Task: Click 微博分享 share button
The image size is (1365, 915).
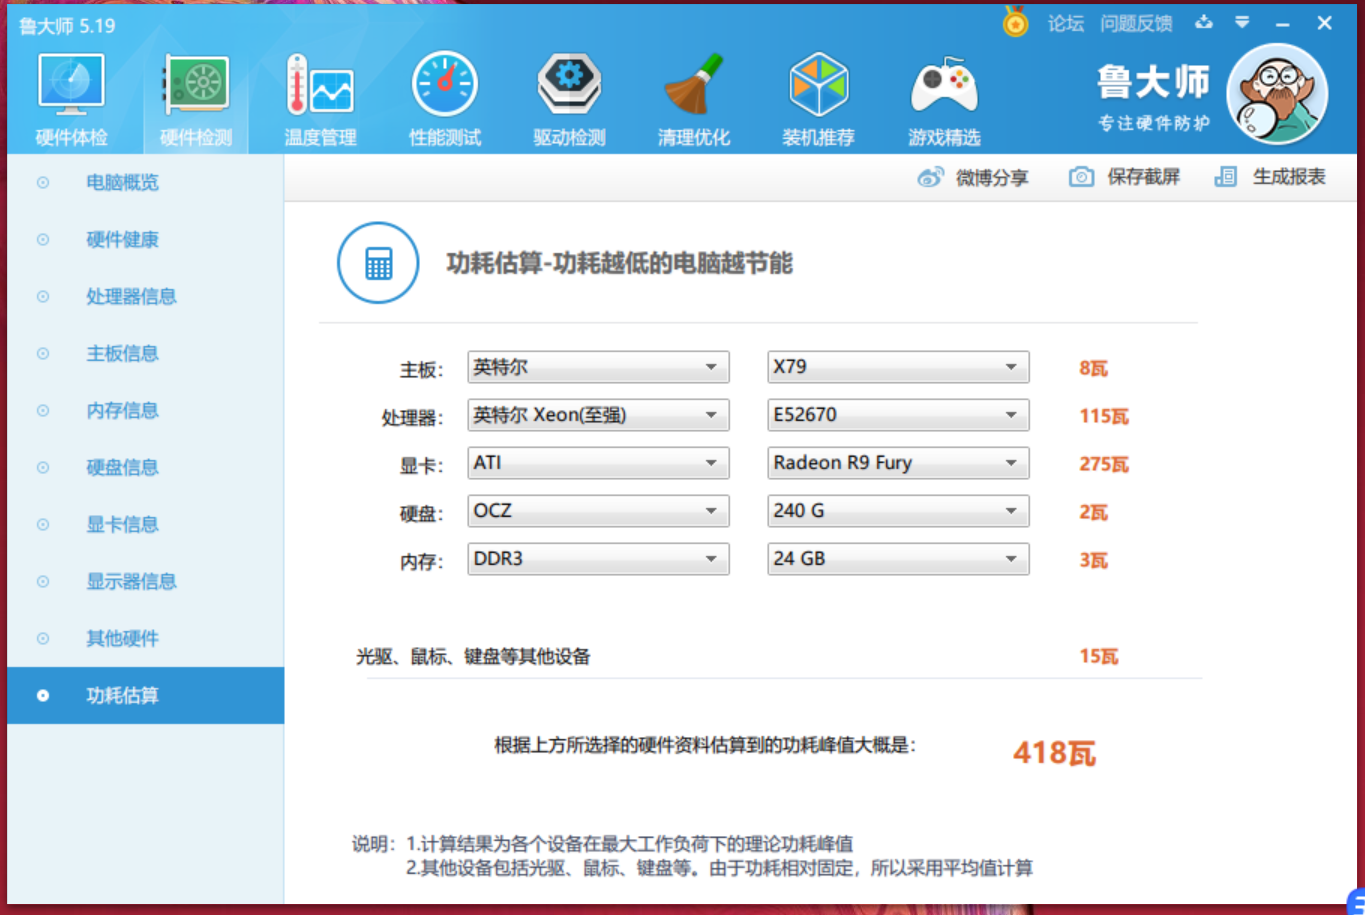Action: pyautogui.click(x=973, y=177)
